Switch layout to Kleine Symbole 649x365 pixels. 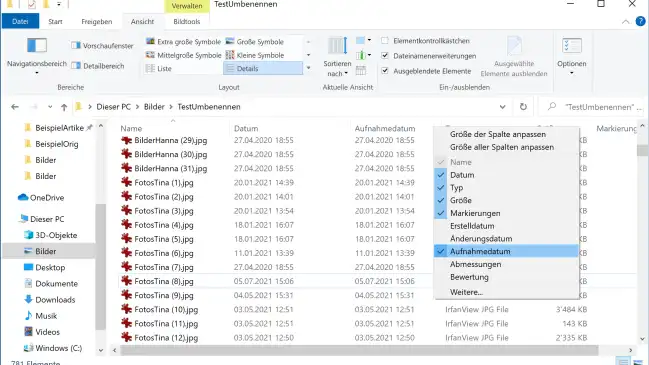pyautogui.click(x=255, y=55)
